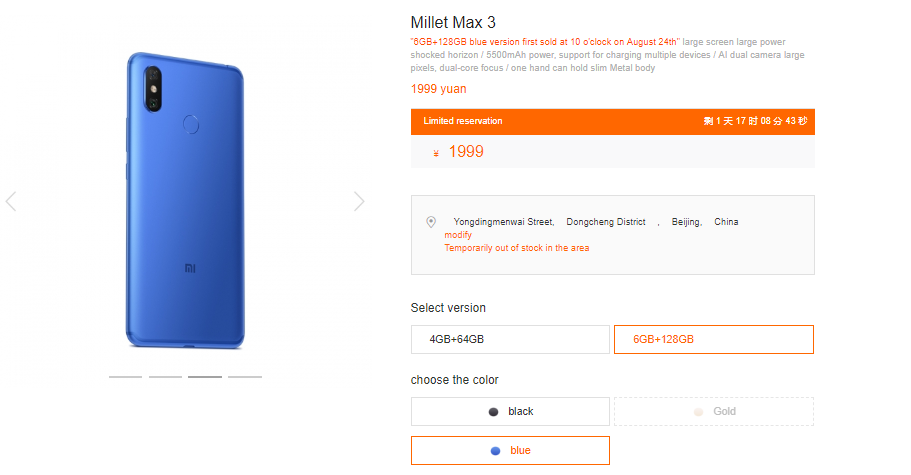Select the 4GB+64GB version
911x475 pixels.
510,340
